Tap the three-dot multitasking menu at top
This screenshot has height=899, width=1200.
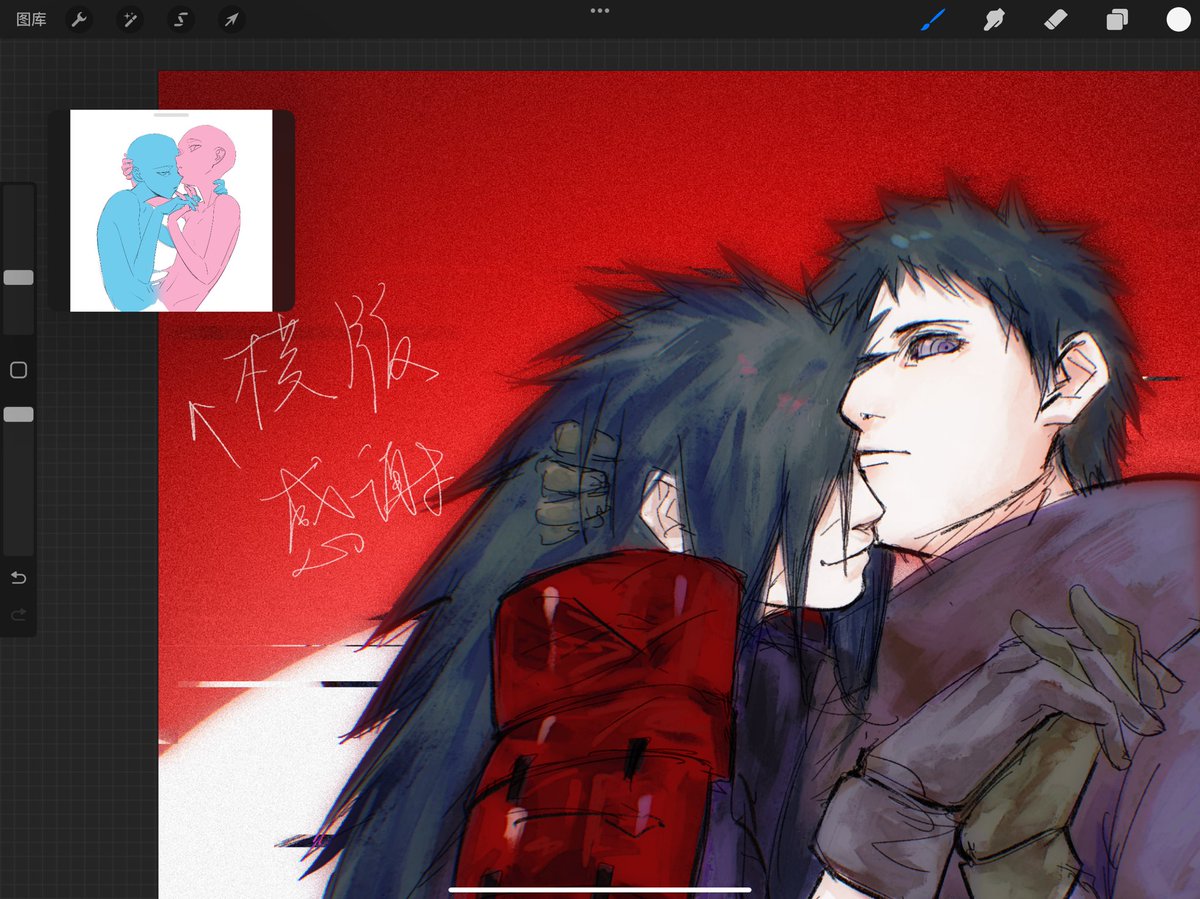[600, 11]
